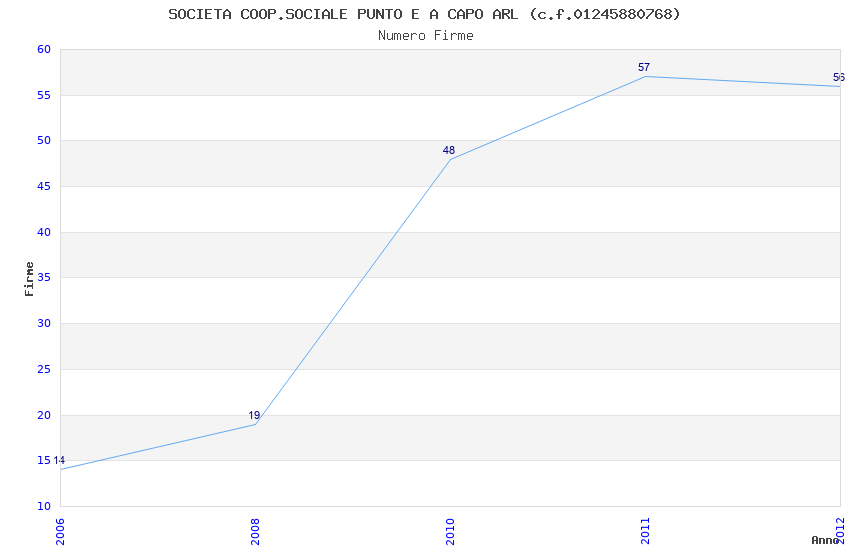Click the Numero Firme subtitle
The image size is (850, 550).
point(425,35)
